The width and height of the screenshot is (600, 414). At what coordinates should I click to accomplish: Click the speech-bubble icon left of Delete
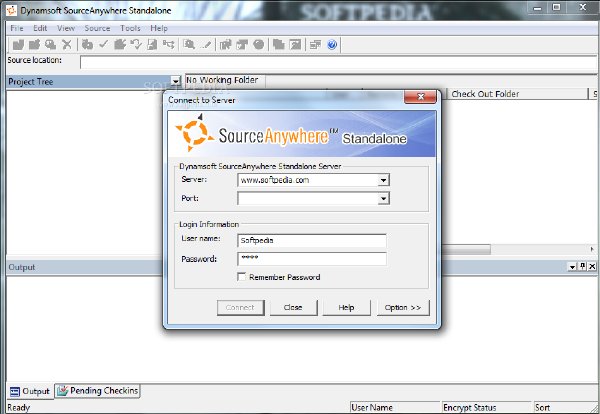click(51, 45)
